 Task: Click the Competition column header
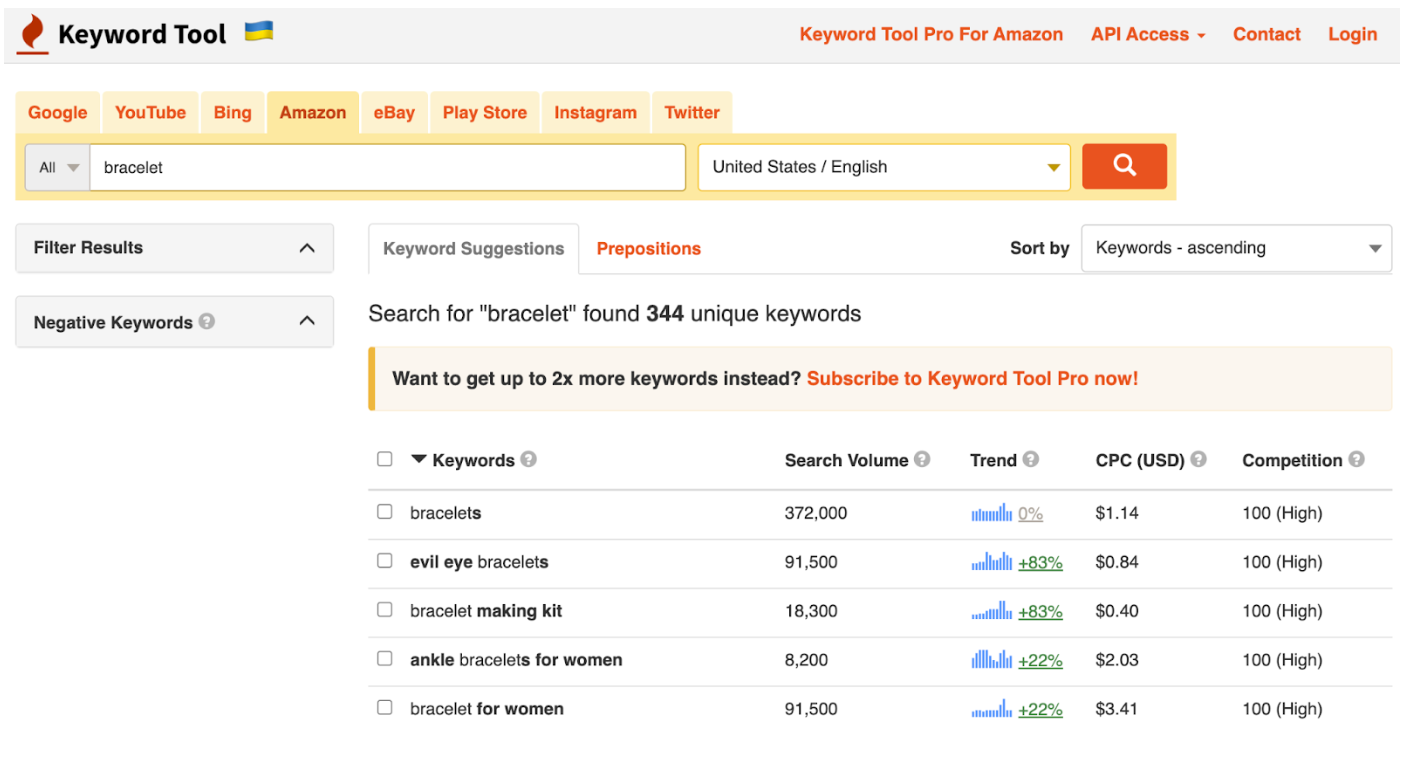(x=1292, y=460)
